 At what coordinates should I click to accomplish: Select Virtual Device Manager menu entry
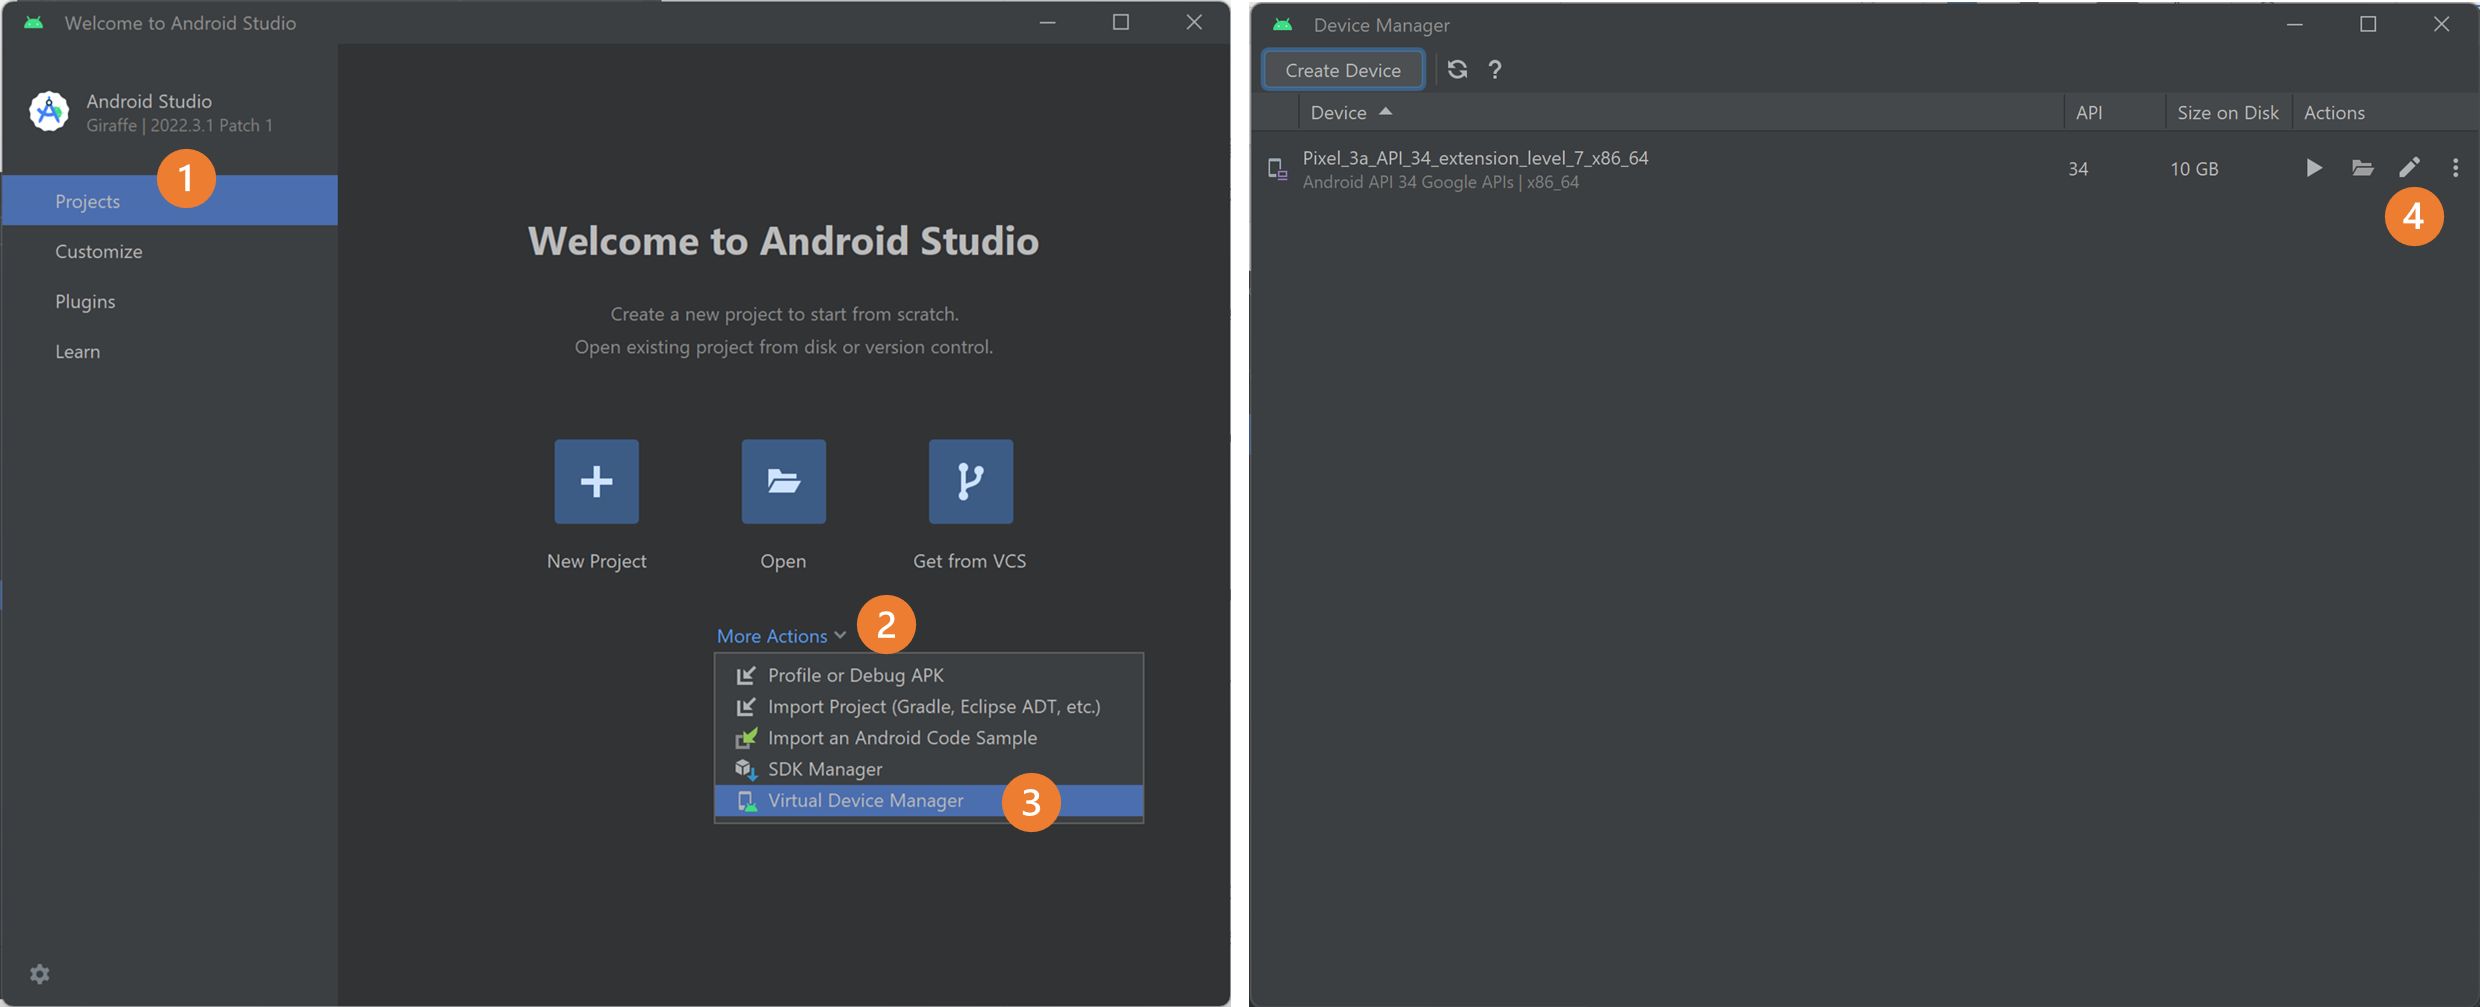pos(929,800)
